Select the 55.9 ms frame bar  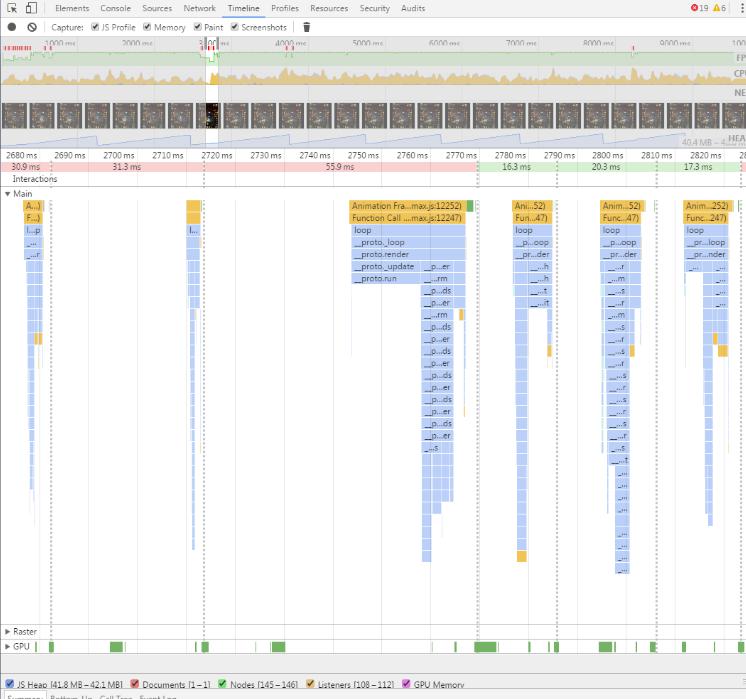340,167
